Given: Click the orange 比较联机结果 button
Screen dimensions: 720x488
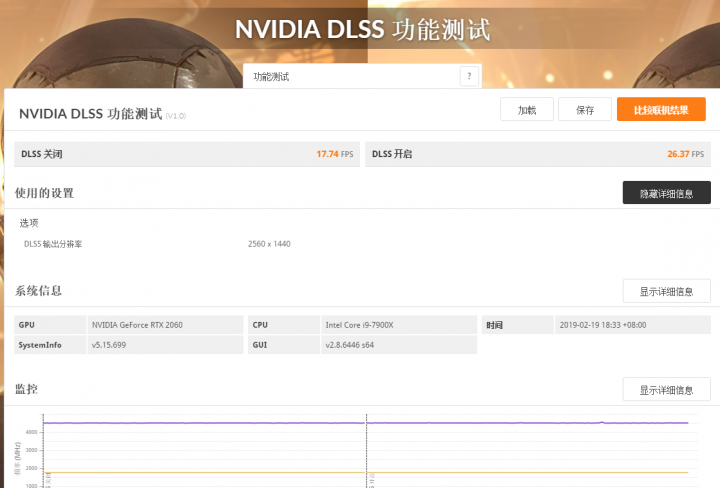Looking at the screenshot, I should 661,110.
